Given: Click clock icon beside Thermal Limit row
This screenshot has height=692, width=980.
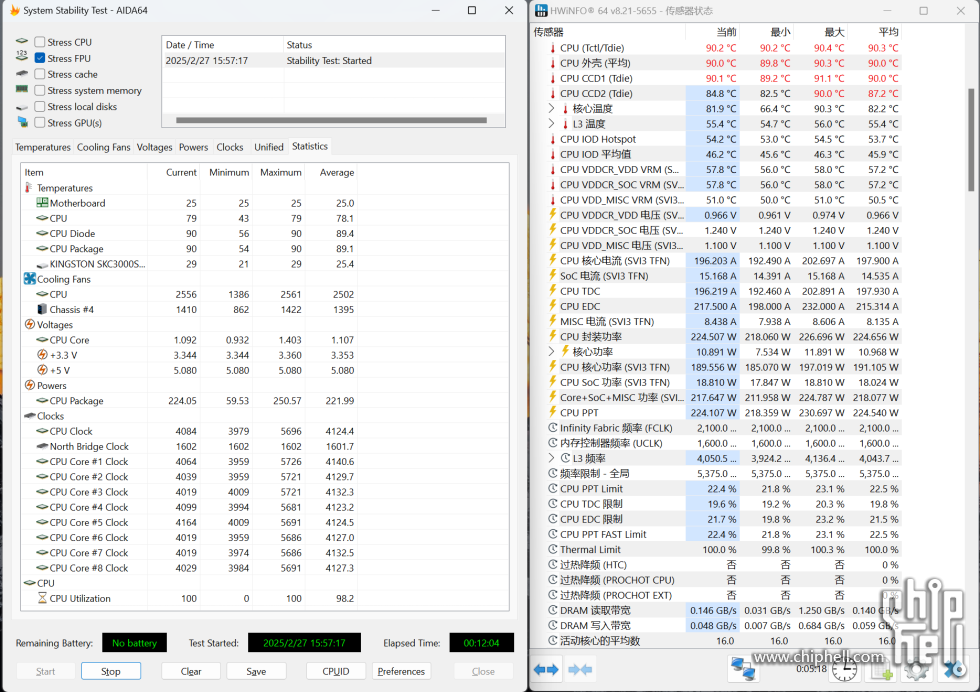Looking at the screenshot, I should click(552, 549).
